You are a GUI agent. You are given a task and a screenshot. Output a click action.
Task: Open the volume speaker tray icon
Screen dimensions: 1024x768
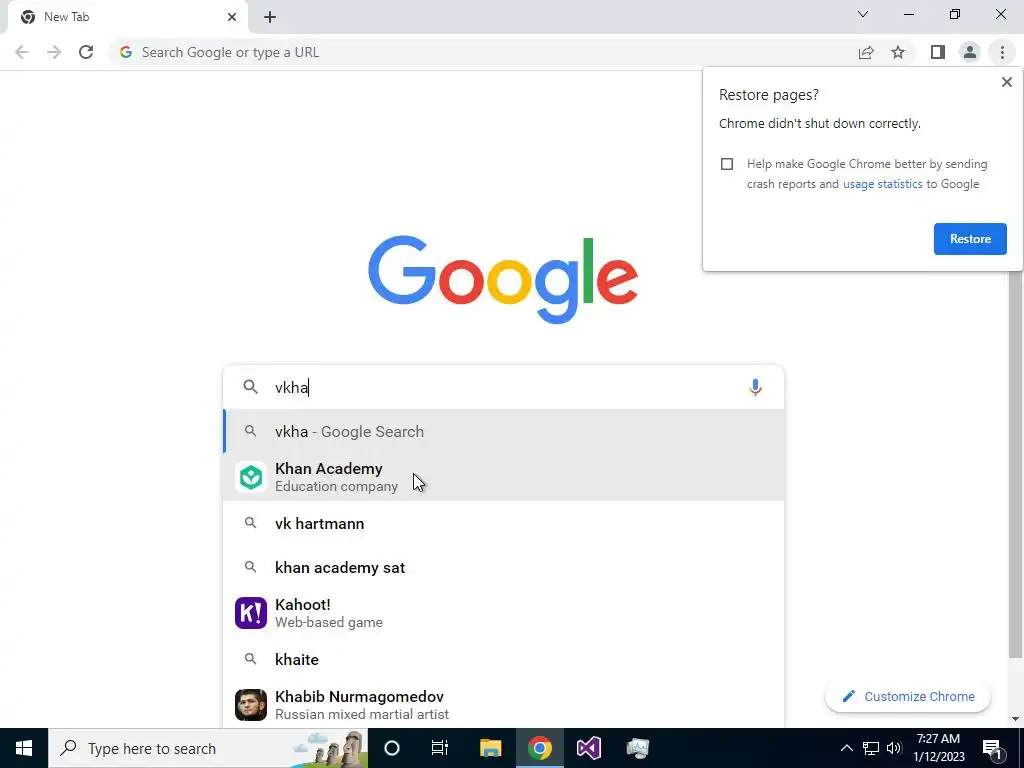click(894, 748)
